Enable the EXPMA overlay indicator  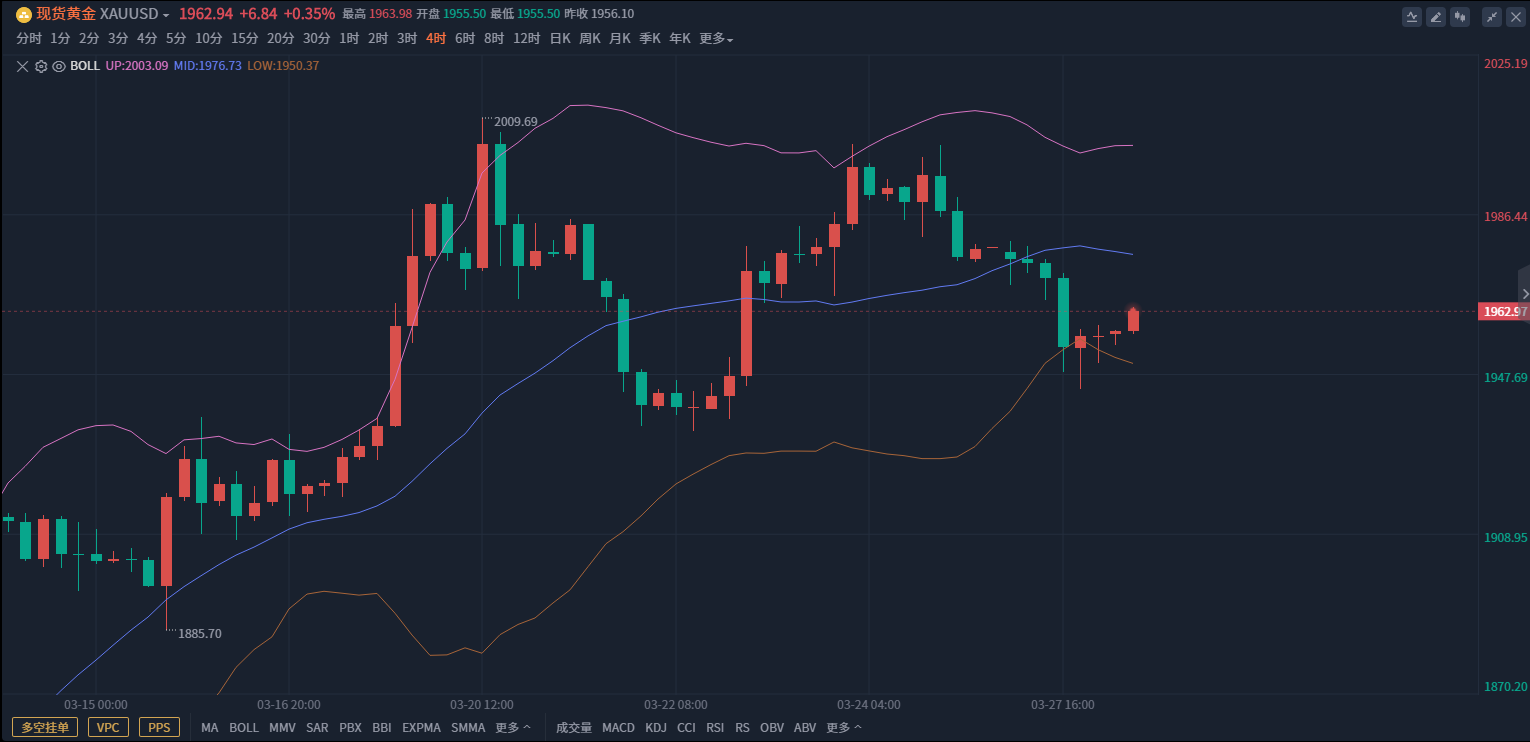421,728
